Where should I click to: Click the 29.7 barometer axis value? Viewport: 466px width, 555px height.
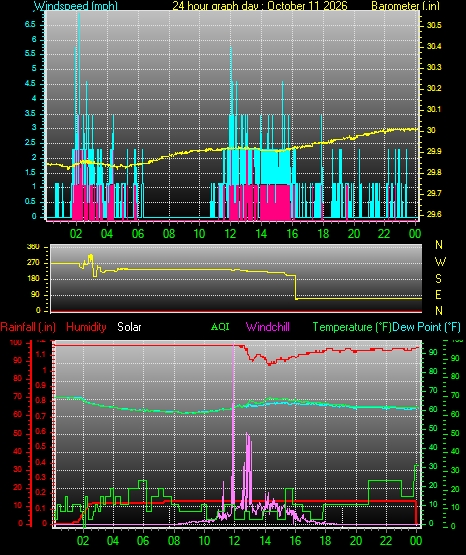tap(434, 193)
